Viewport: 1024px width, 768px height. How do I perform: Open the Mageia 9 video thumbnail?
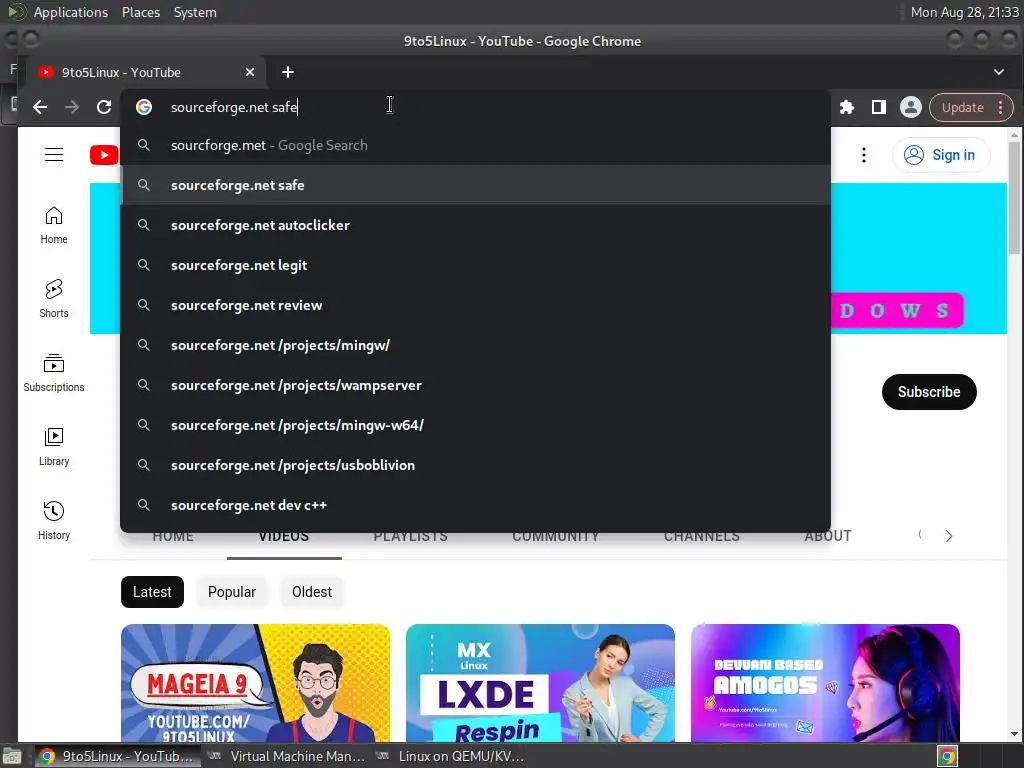[255, 683]
